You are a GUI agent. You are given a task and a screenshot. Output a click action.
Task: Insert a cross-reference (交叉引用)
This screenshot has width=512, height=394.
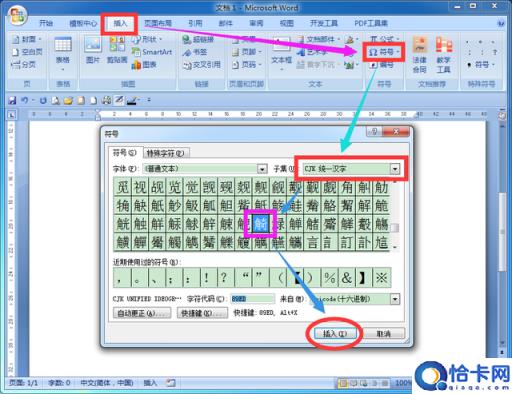201,65
